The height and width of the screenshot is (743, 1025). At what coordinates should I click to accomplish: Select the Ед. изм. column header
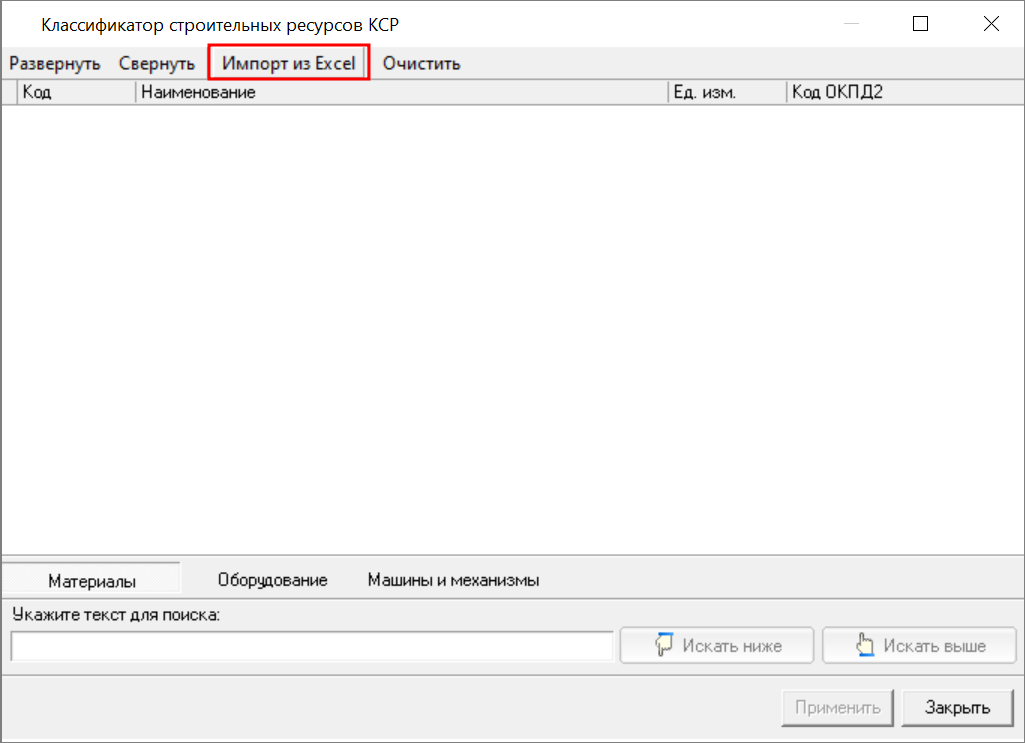pos(726,93)
